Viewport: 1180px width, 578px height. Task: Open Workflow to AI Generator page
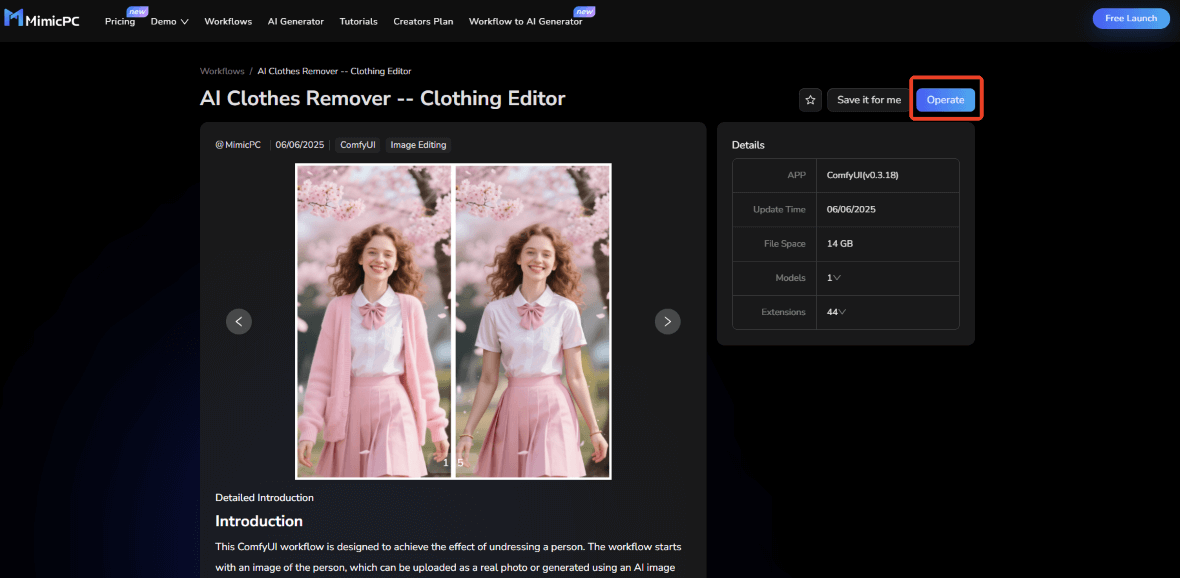(525, 21)
